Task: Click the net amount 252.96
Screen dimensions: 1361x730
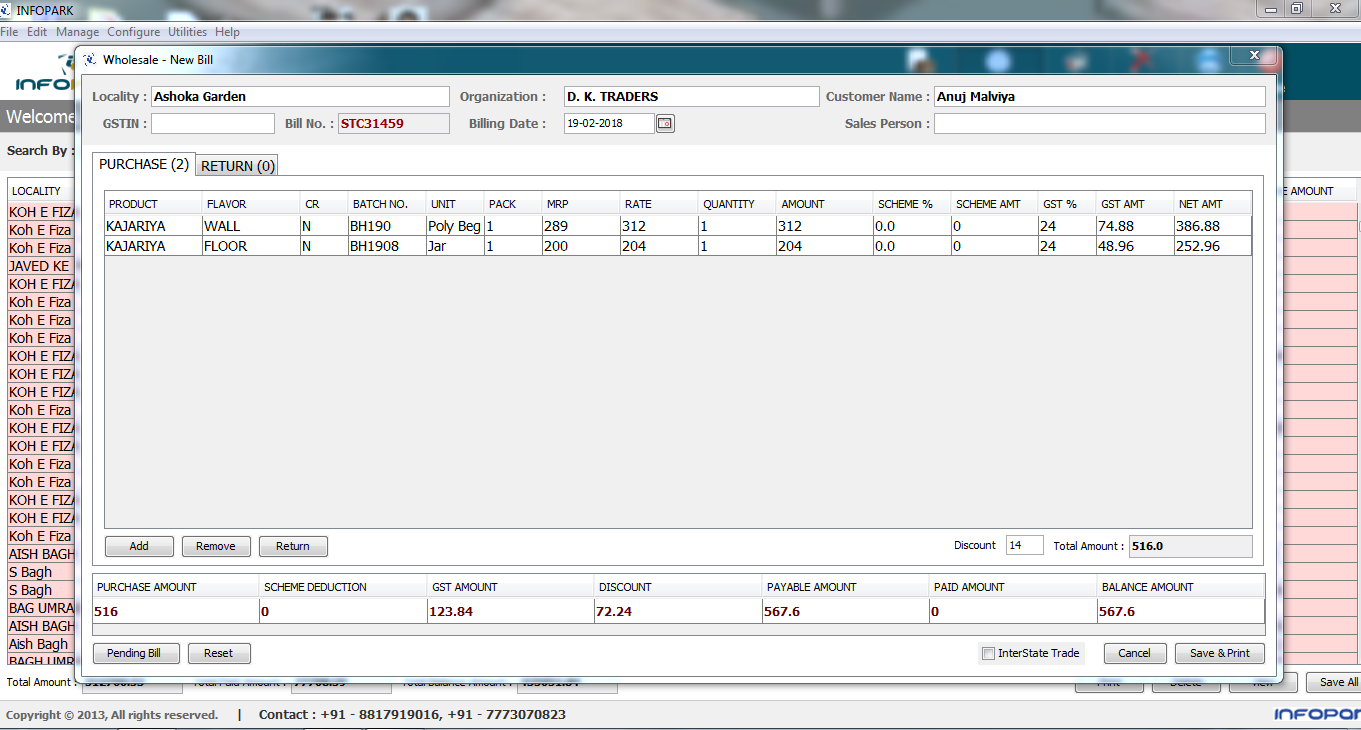Action: [x=1213, y=246]
